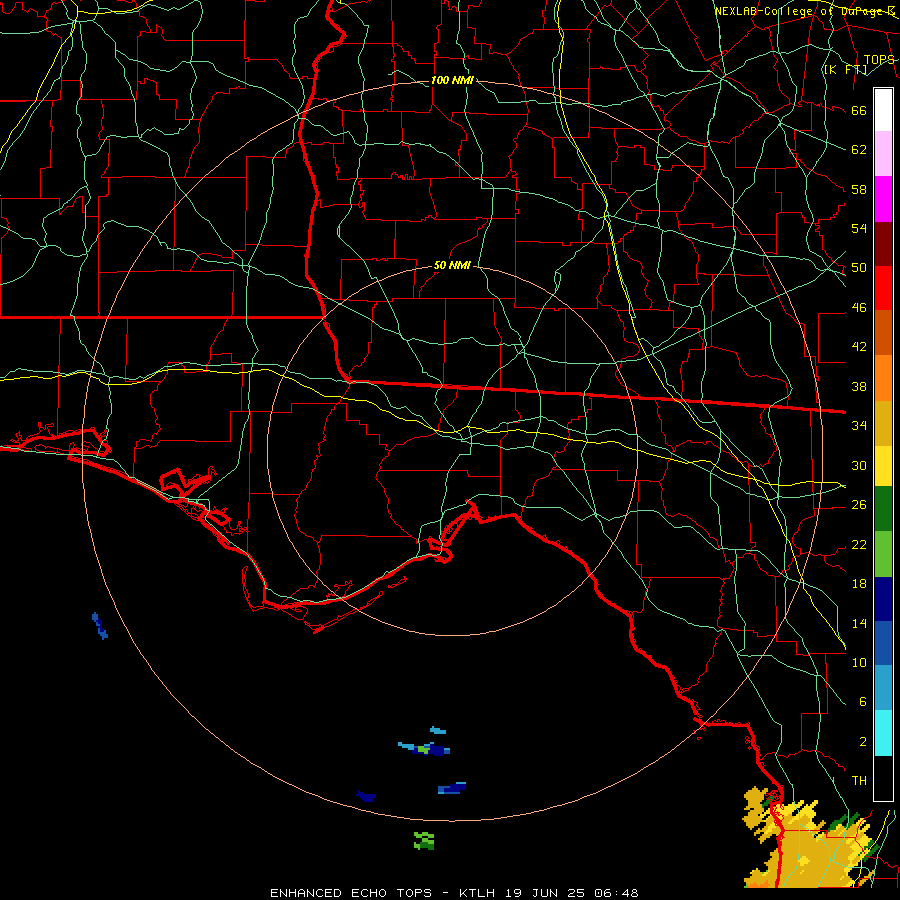Click the "TOPS" legend title
Screen dimensions: 900x900
[x=879, y=60]
